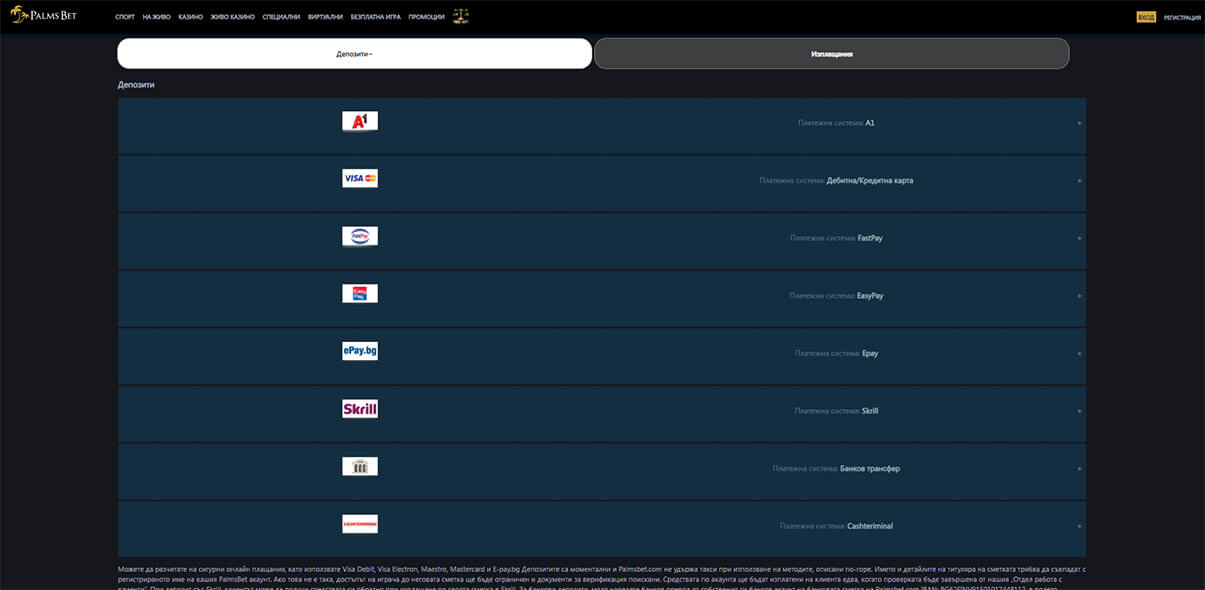Open the КАЗИНО menu
Image resolution: width=1205 pixels, height=590 pixels.
pos(191,17)
